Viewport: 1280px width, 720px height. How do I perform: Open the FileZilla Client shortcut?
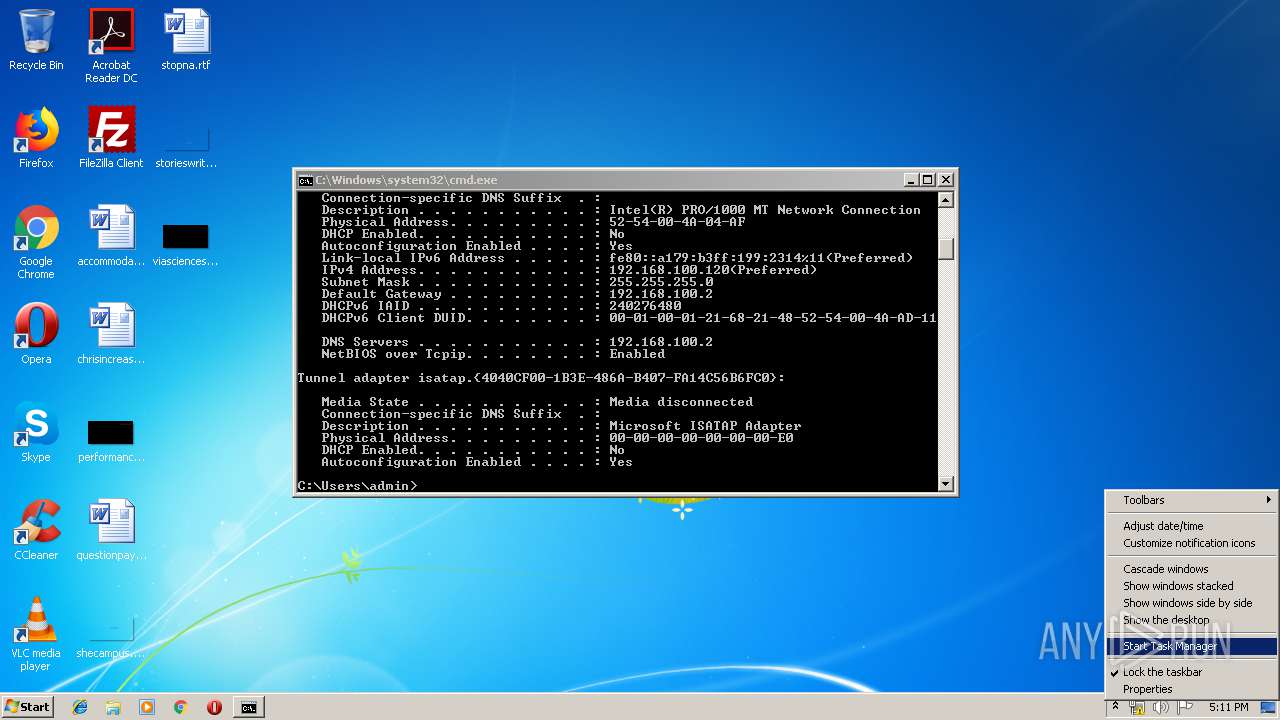[111, 138]
